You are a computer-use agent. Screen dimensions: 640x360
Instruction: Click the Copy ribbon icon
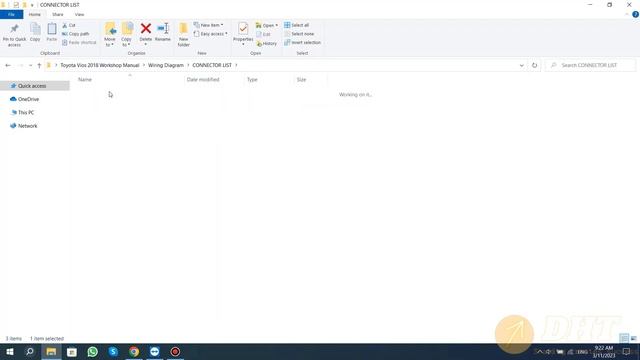pos(35,33)
